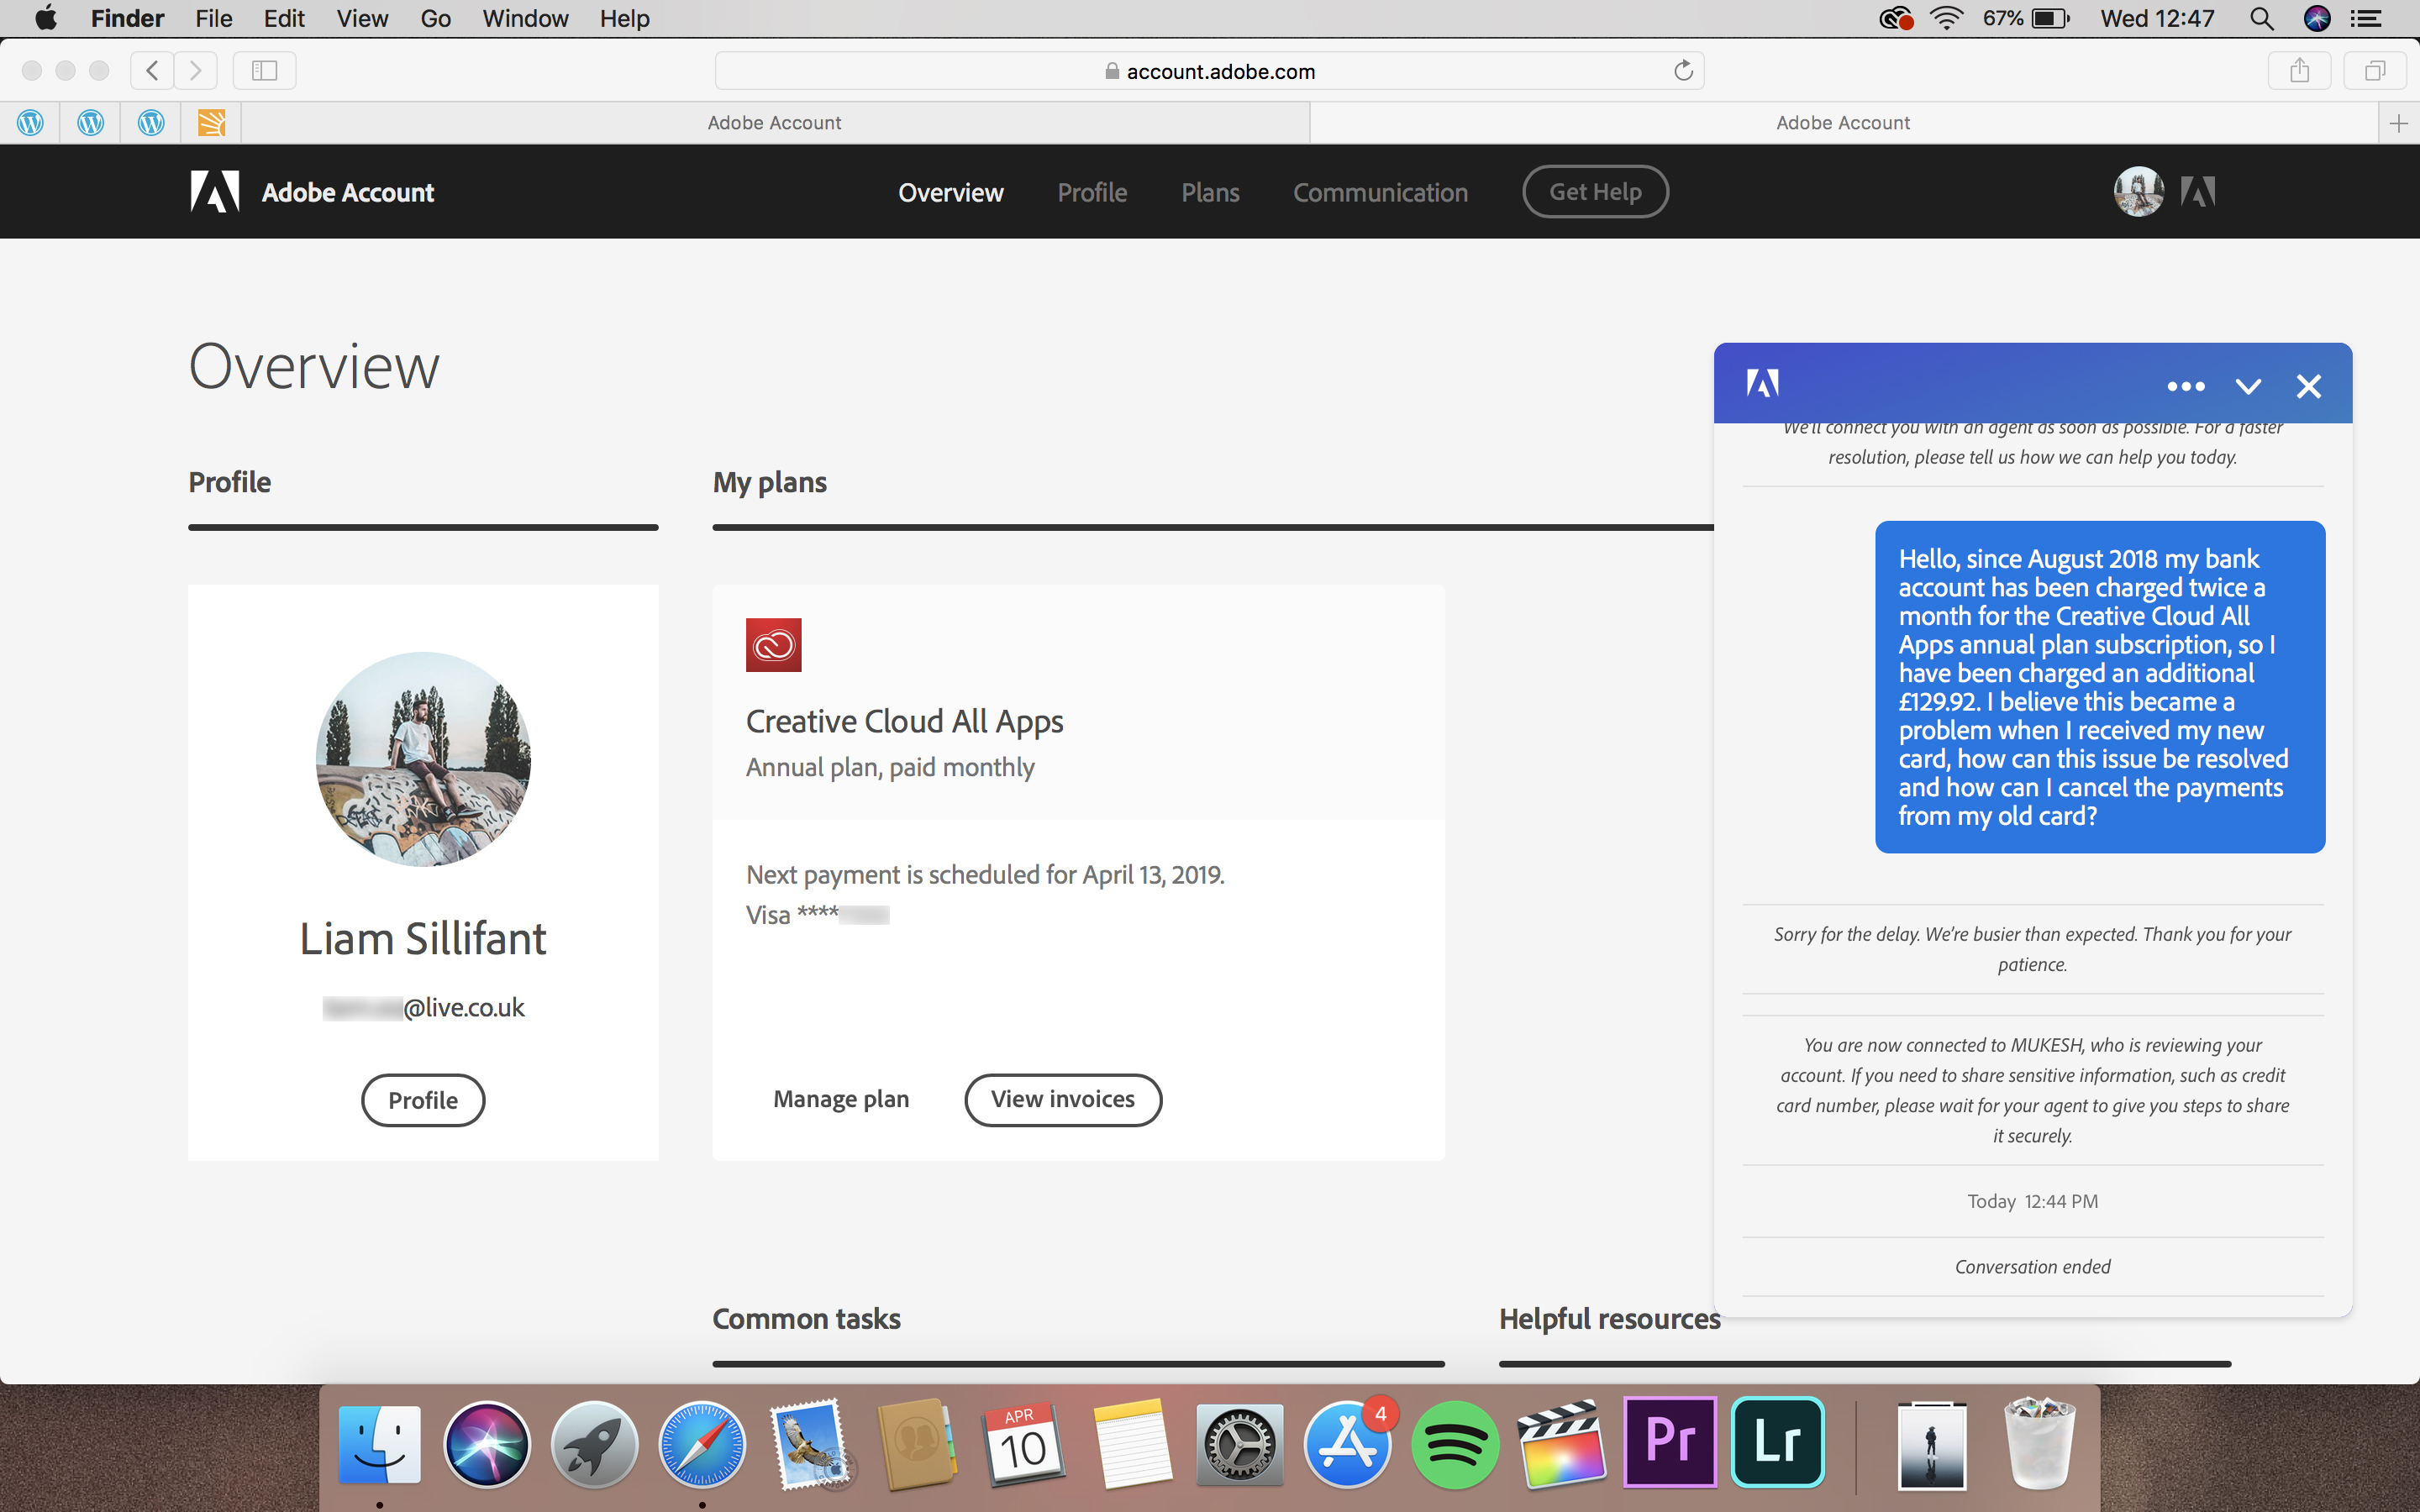
Task: Launch App Store from dock
Action: click(1350, 1444)
